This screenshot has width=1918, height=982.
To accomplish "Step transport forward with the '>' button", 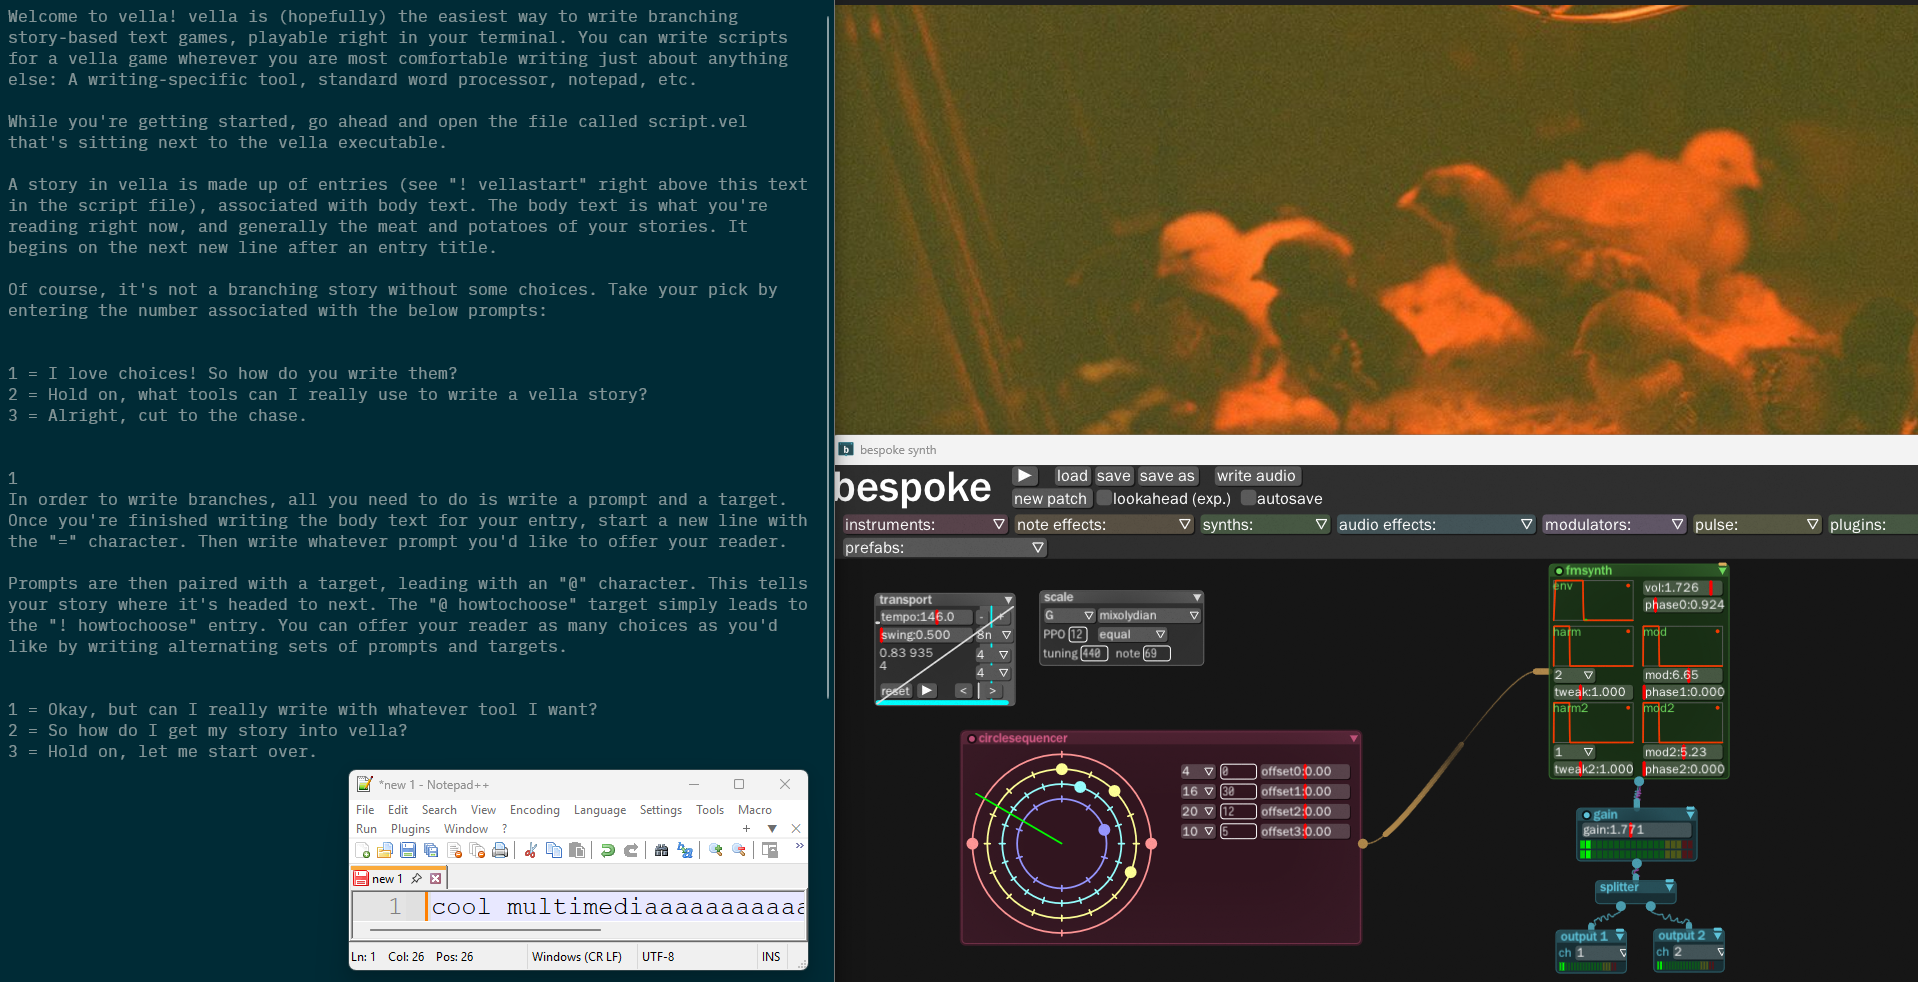I will [x=991, y=690].
